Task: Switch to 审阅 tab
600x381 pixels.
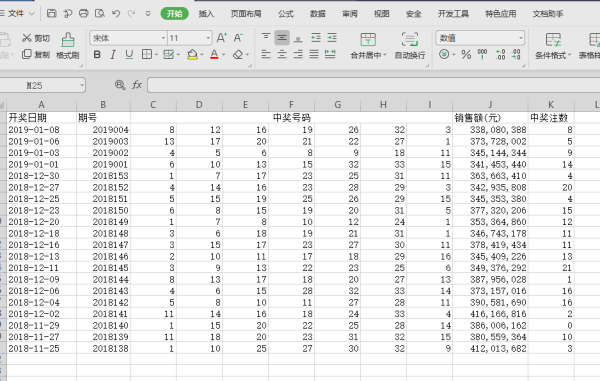Action: click(x=350, y=14)
